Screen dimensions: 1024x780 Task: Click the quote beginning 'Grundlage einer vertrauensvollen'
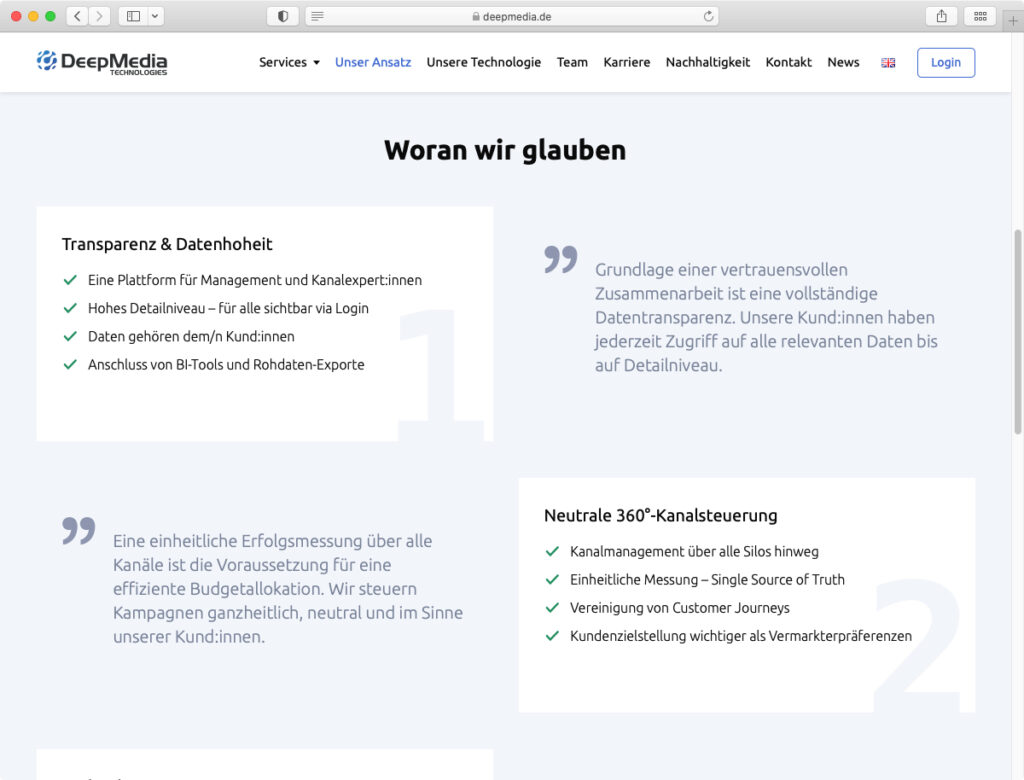[x=766, y=317]
